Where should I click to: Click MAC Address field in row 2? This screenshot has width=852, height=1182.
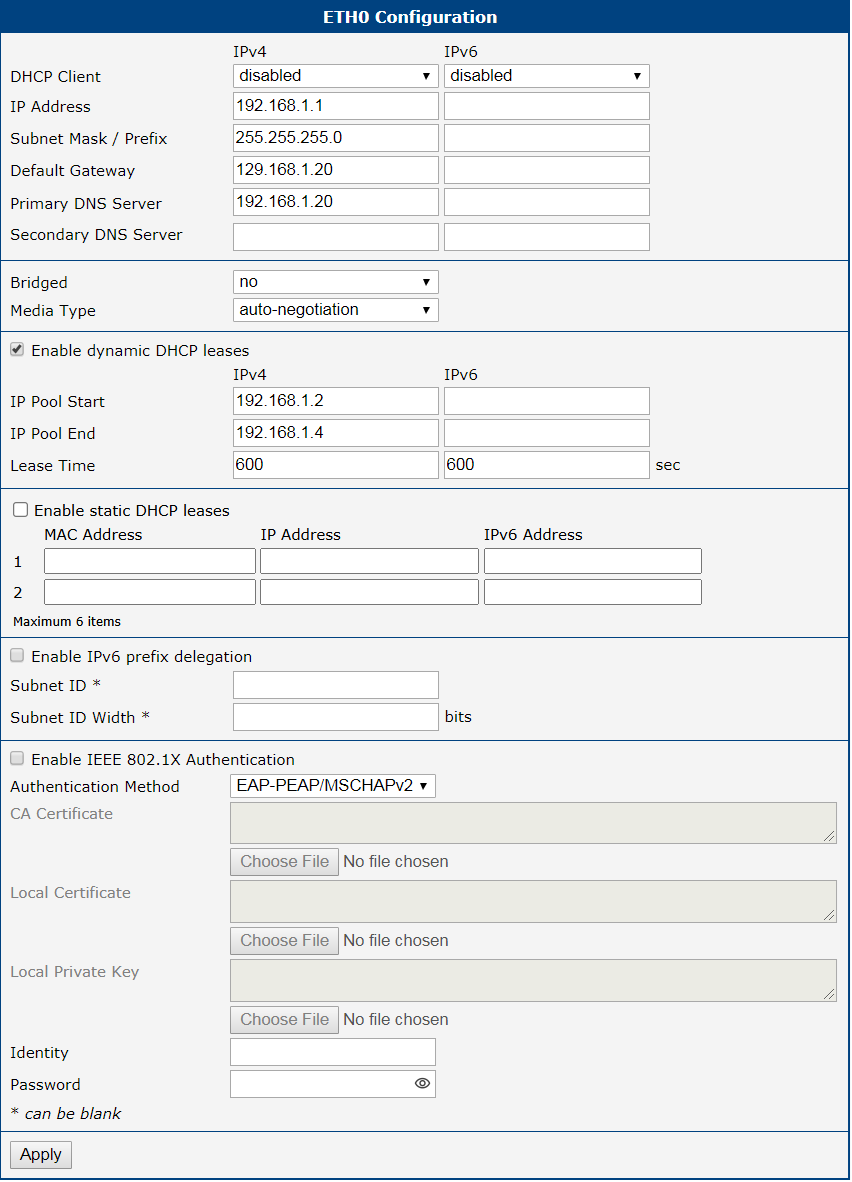point(150,592)
